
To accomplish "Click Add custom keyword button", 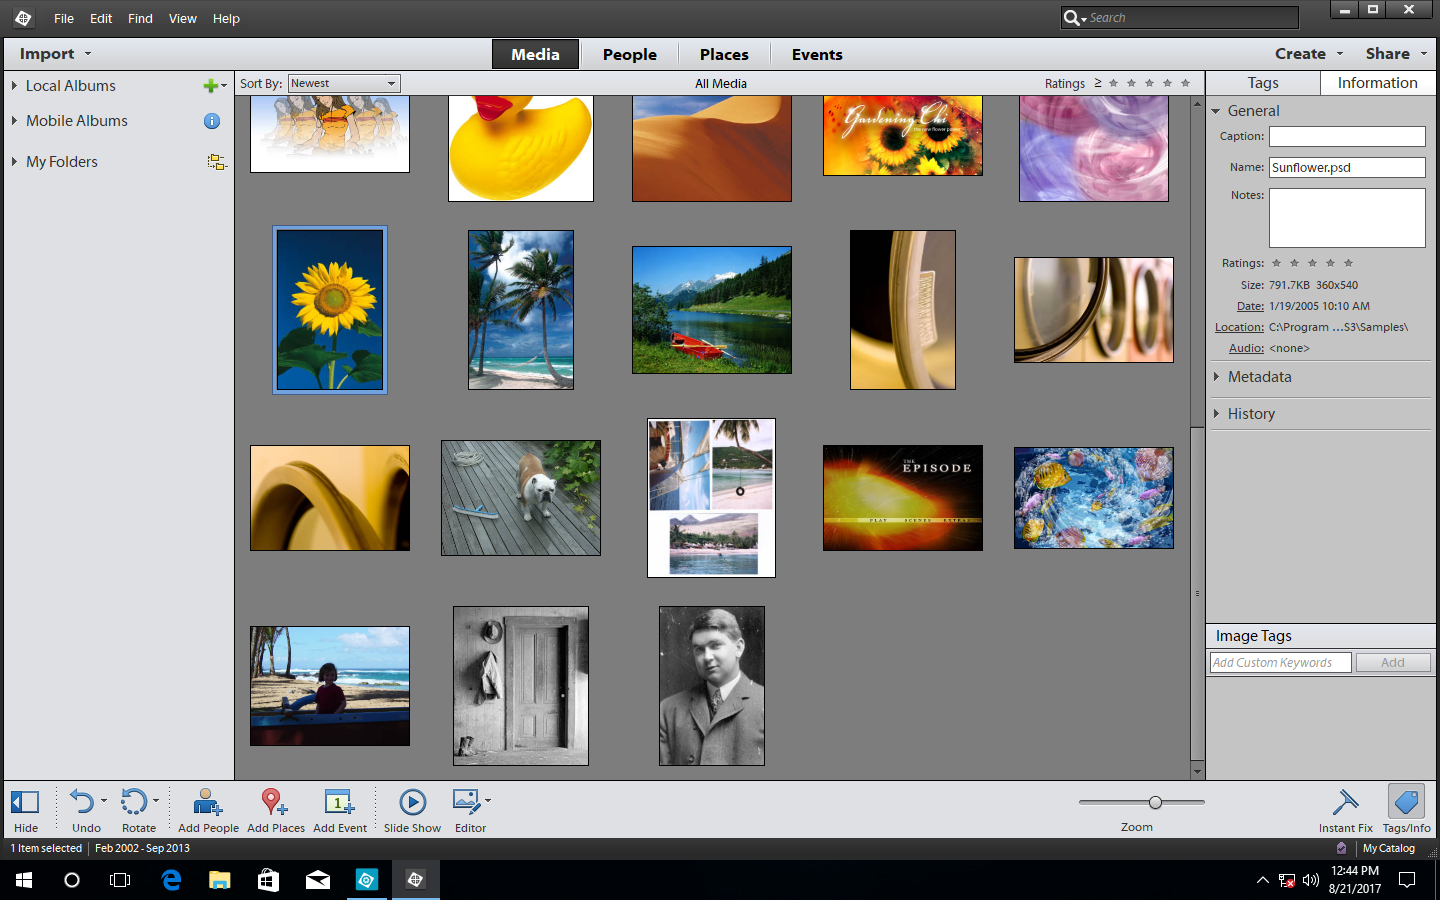I will (x=1393, y=662).
